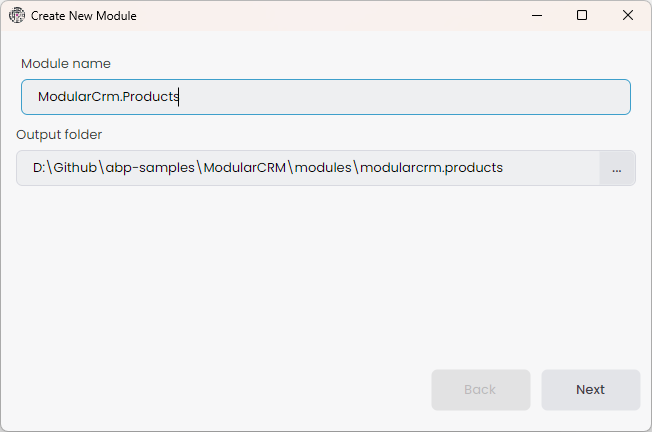Close the Create New Module dialog

click(x=627, y=16)
